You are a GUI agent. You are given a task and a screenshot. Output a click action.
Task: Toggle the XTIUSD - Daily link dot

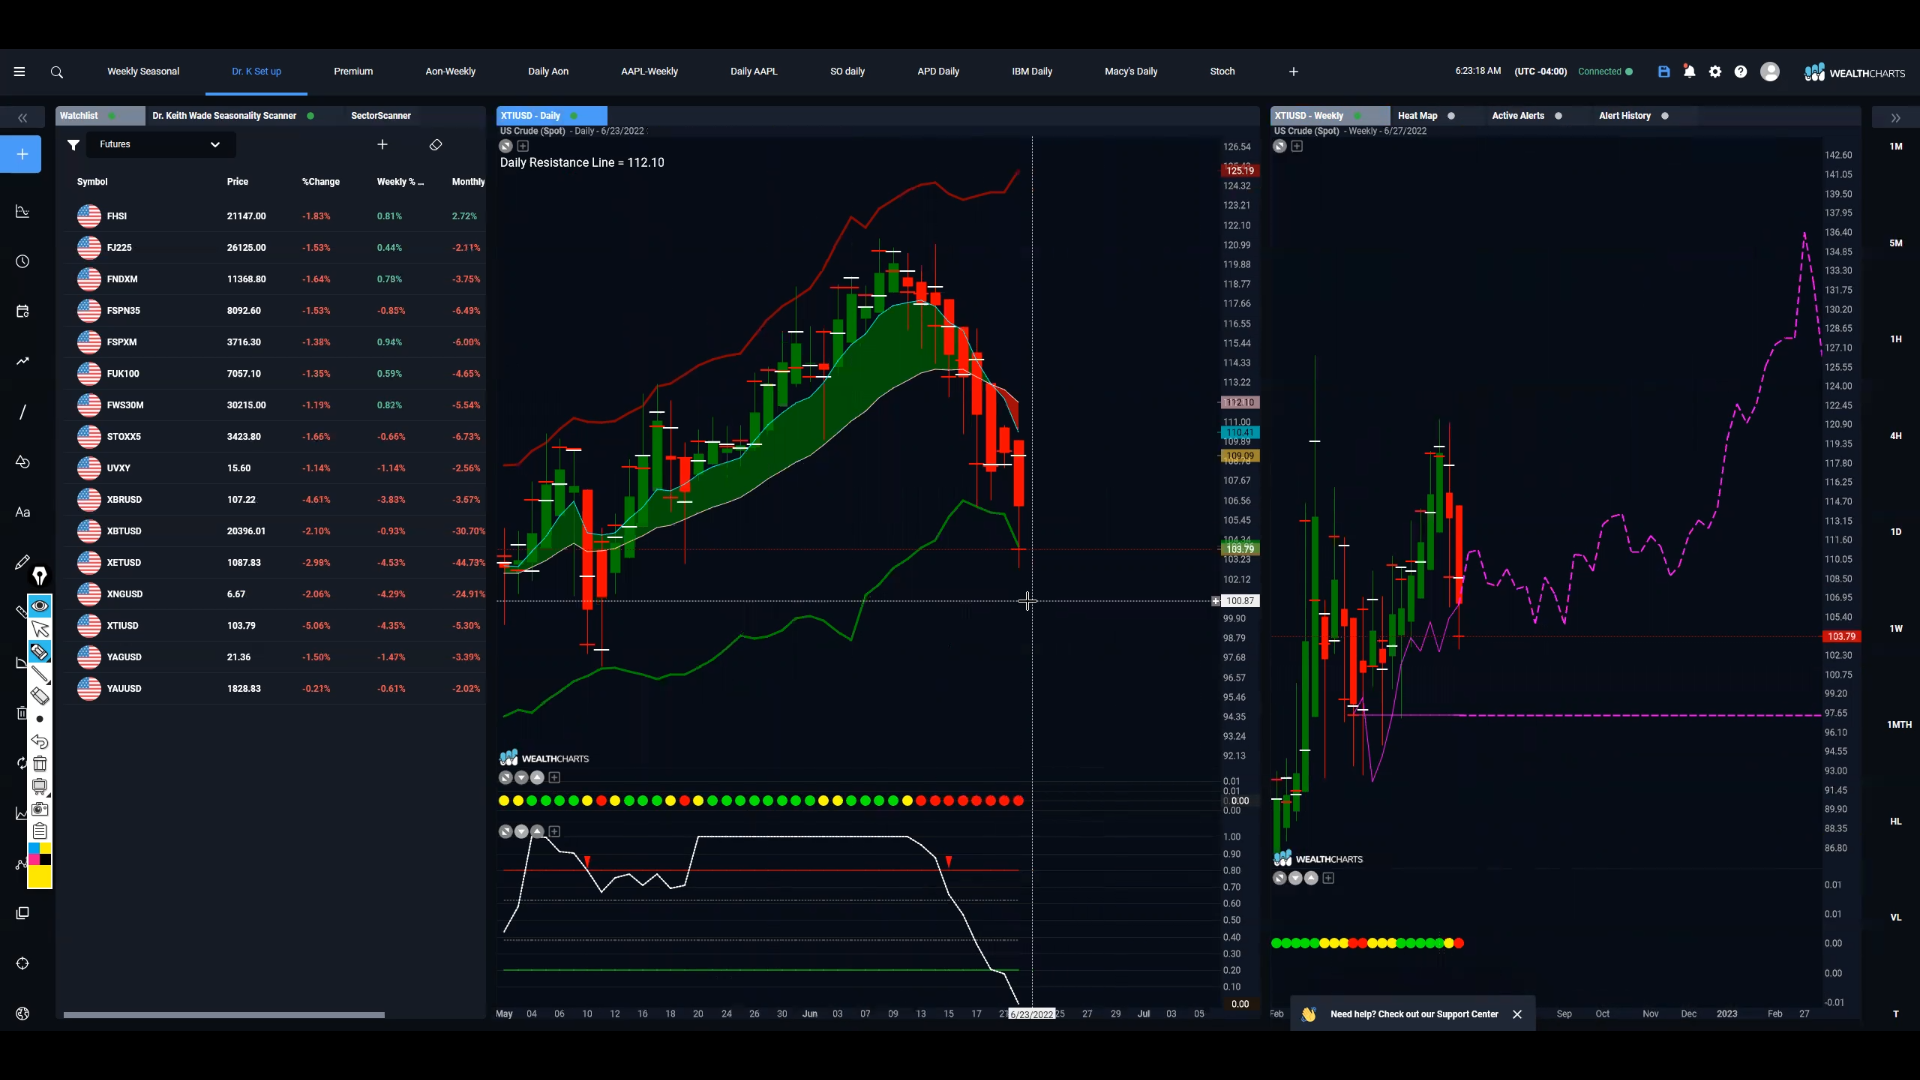574,116
